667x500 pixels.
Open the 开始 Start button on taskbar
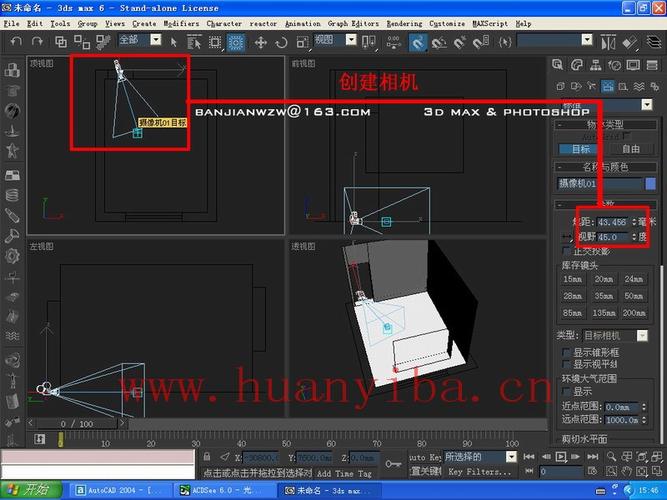(31, 490)
